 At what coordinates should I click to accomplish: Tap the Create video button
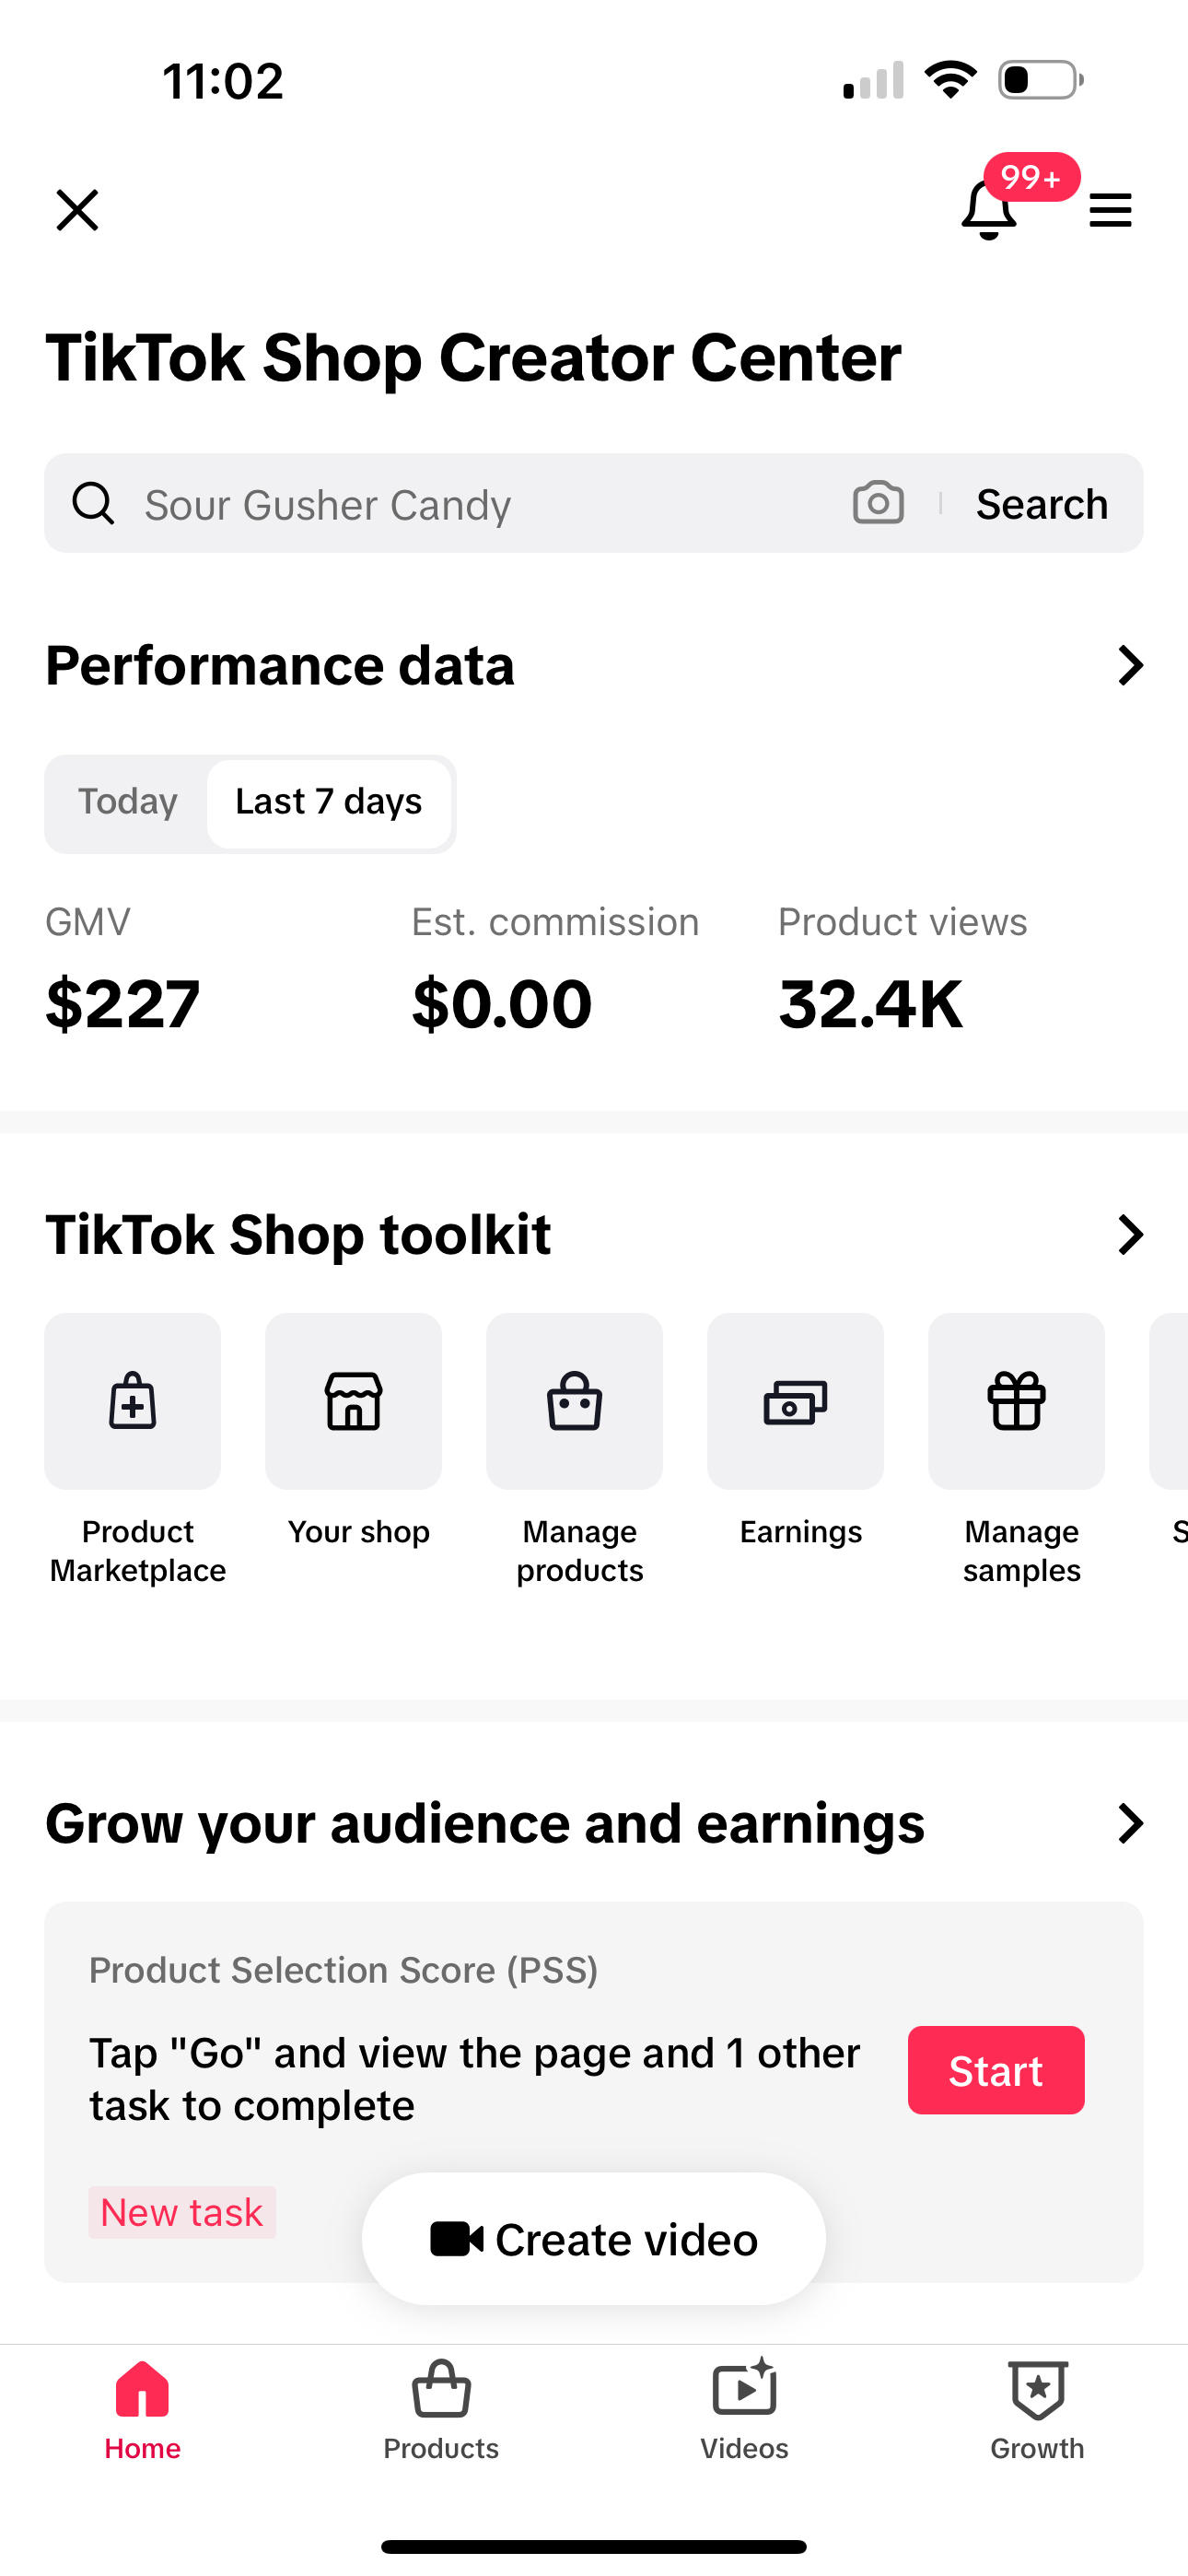594,2239
